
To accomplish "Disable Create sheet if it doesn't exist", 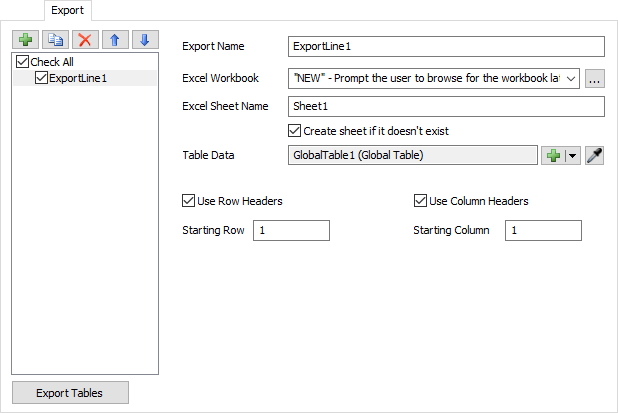I will [x=294, y=130].
